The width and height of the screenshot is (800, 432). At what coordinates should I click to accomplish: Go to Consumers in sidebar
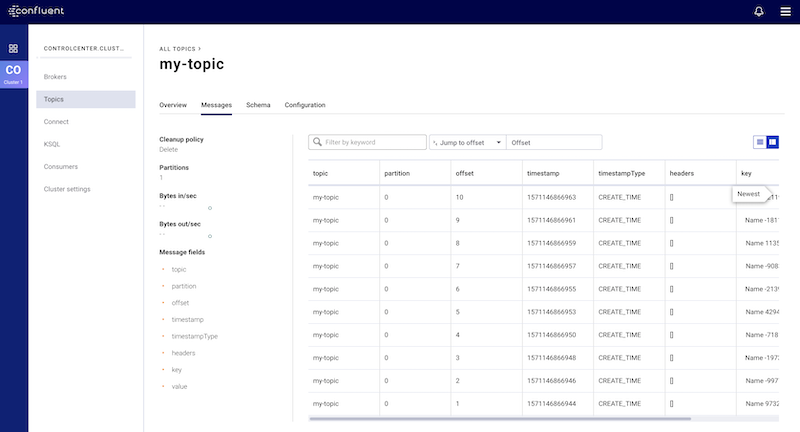(x=61, y=167)
